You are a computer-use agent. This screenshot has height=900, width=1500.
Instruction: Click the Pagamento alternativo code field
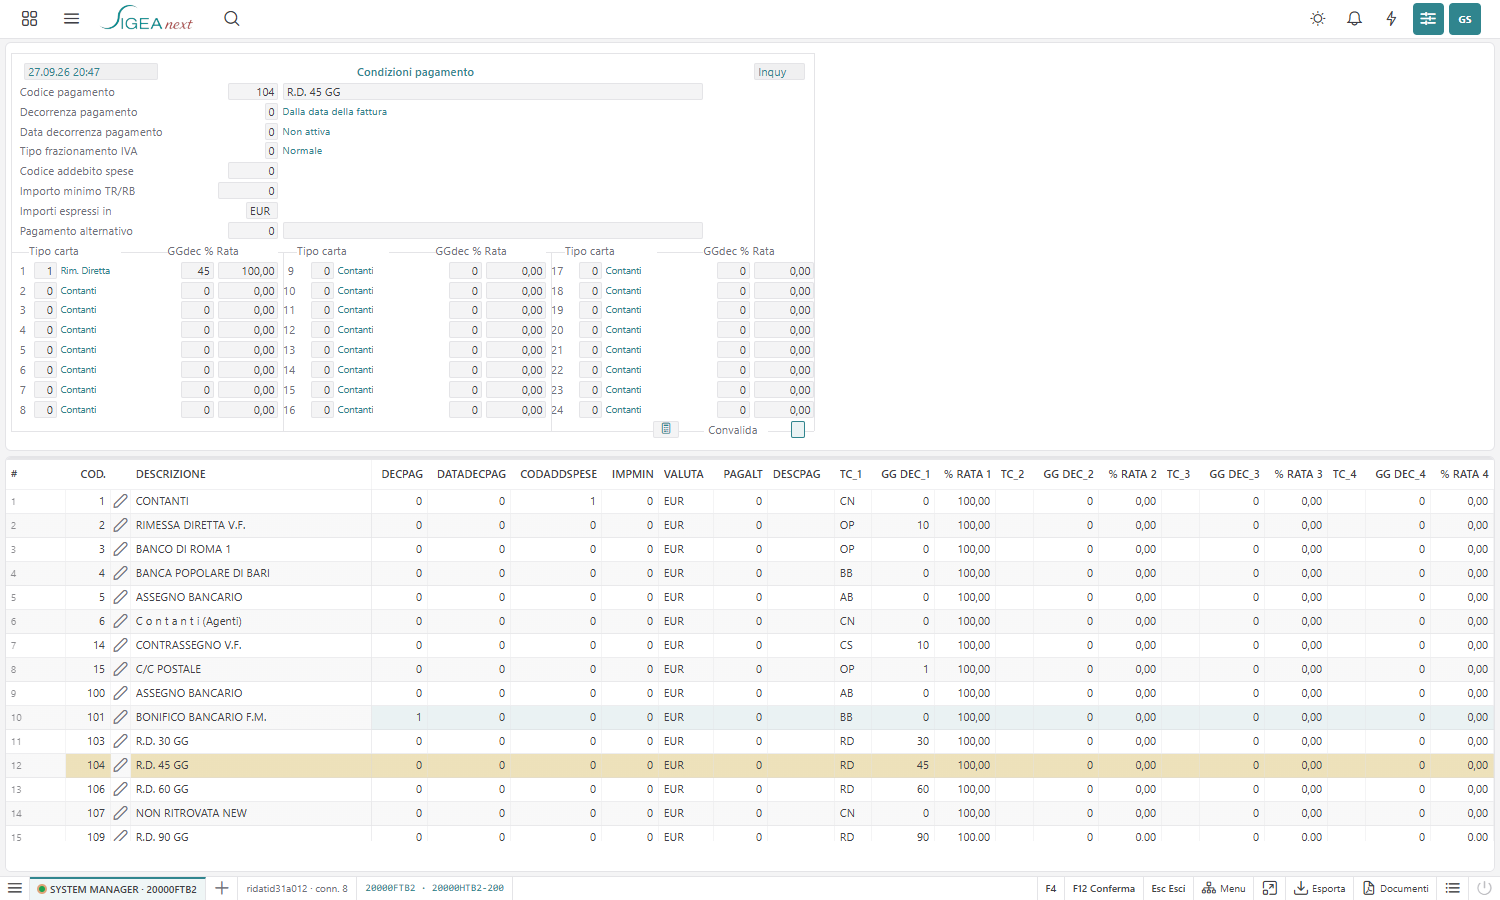(253, 231)
